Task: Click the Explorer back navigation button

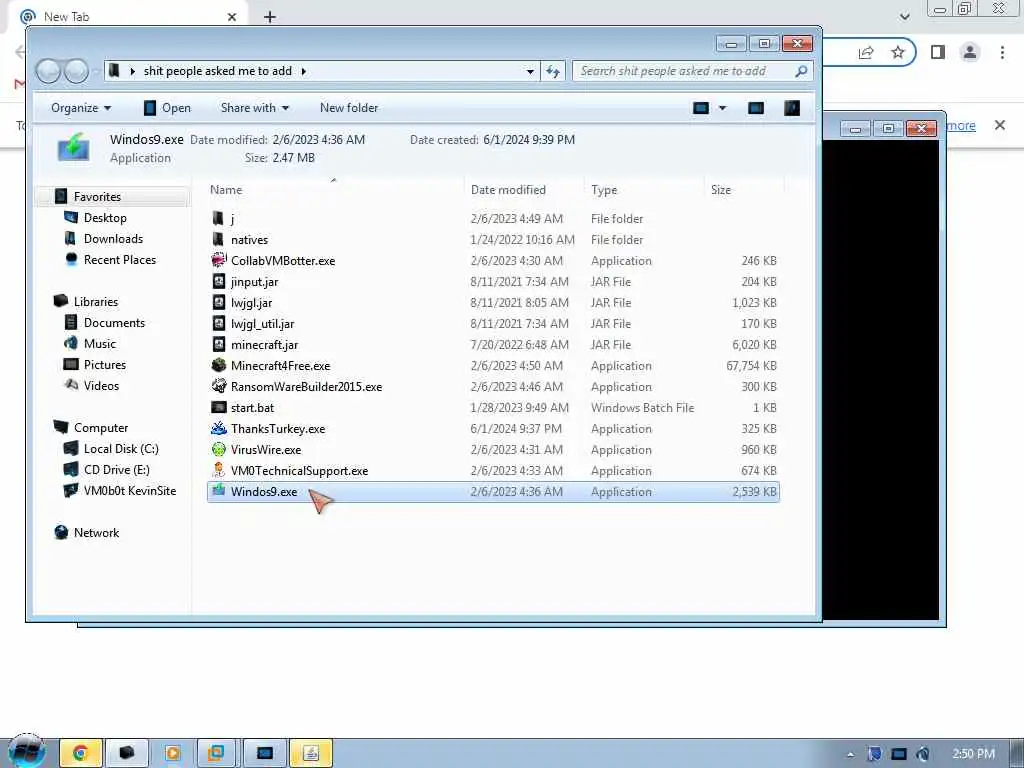Action: (x=48, y=71)
